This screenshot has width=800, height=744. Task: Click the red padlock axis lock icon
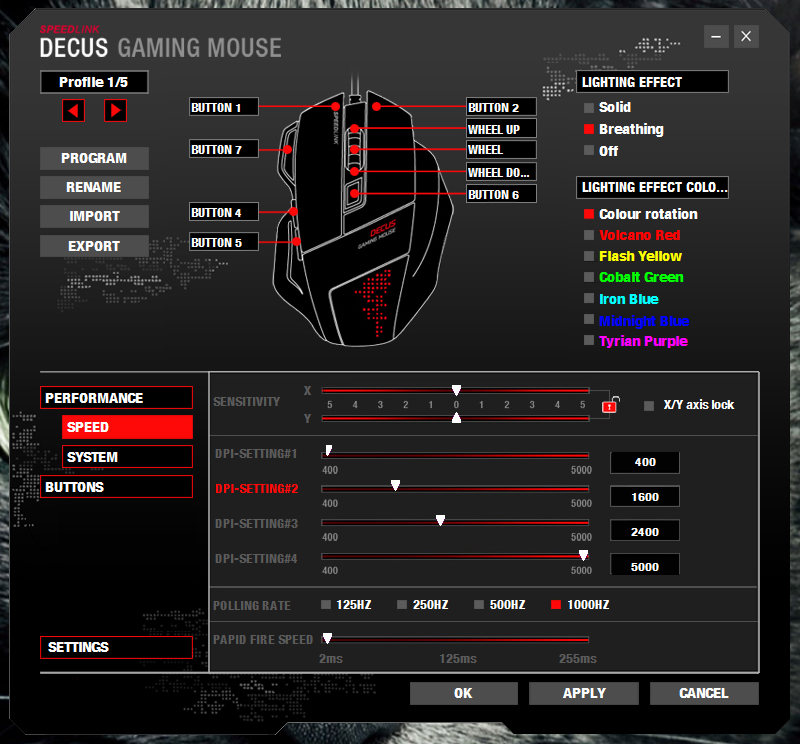click(610, 406)
